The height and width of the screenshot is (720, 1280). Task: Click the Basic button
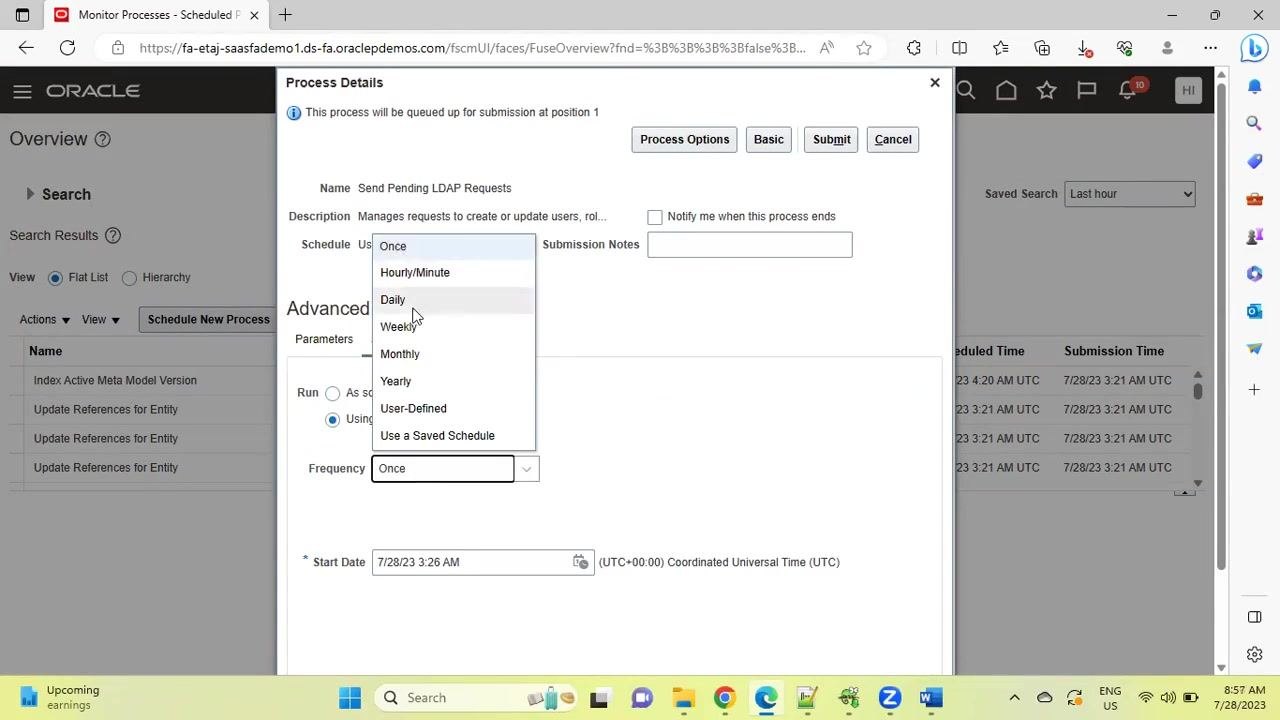769,140
